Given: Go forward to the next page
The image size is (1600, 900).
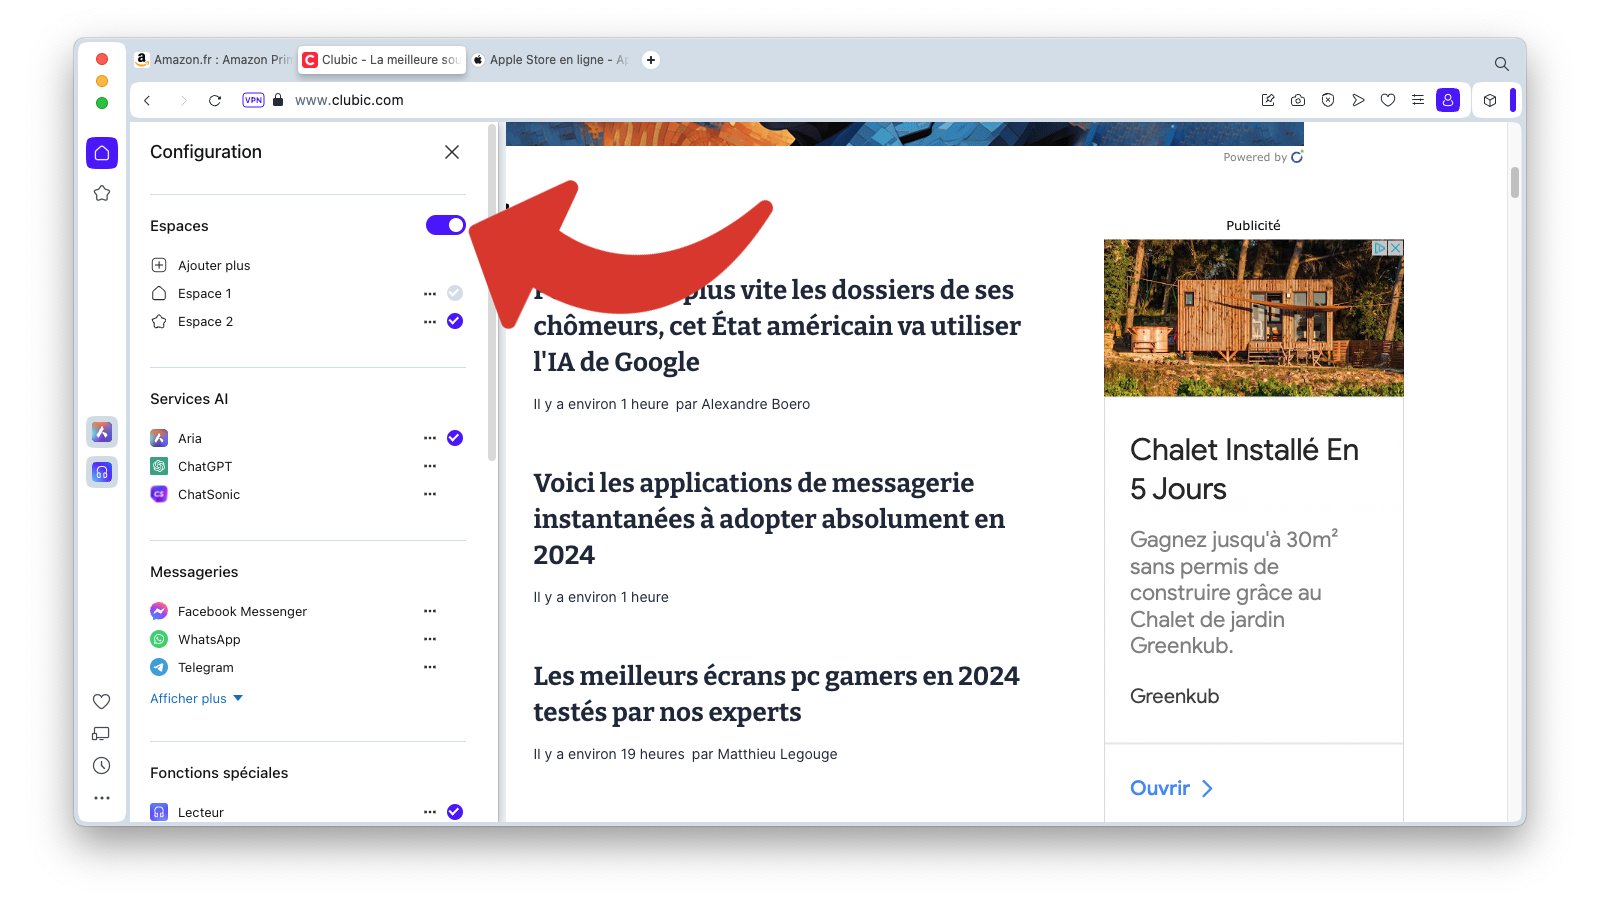Looking at the screenshot, I should tap(183, 100).
